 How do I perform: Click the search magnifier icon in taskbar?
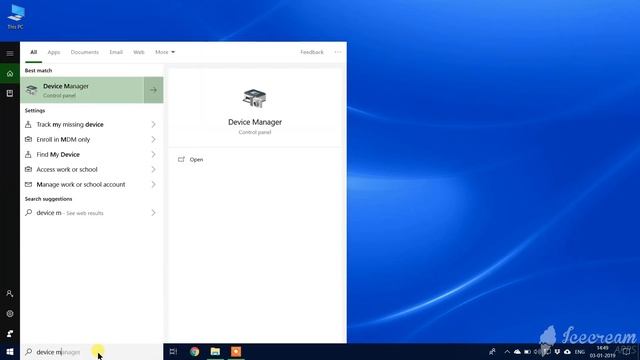point(29,352)
